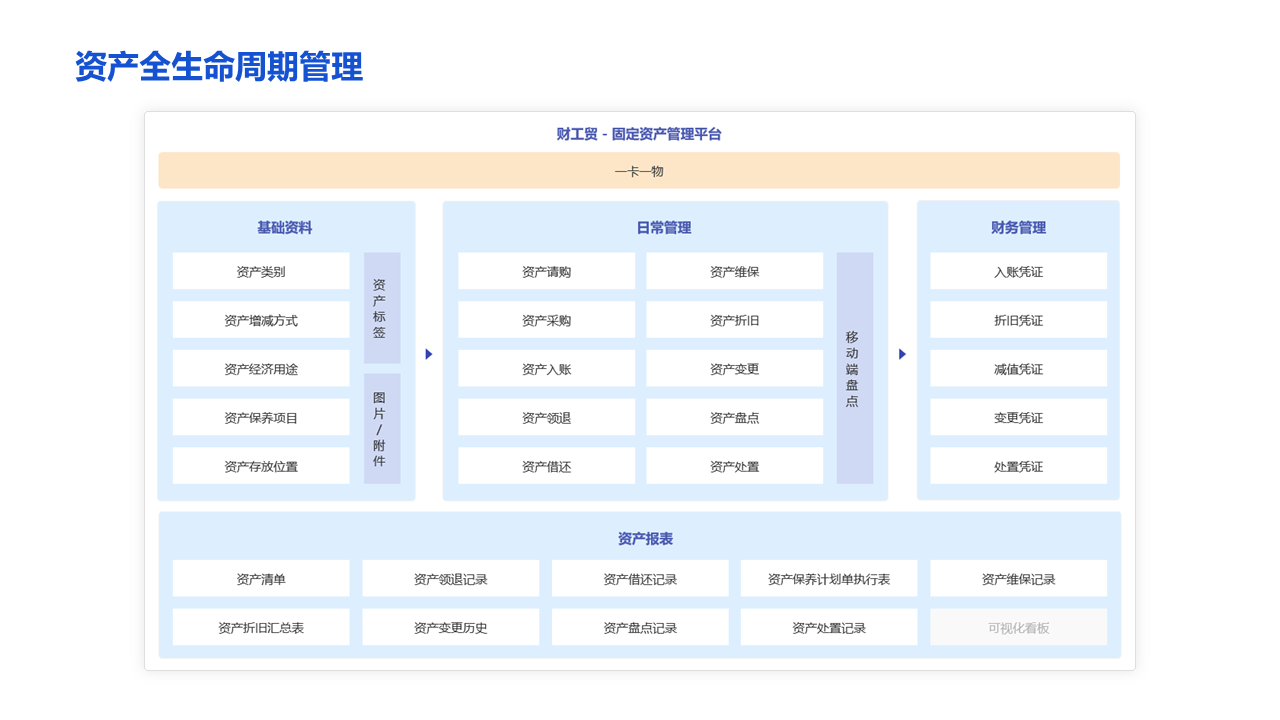
Task: Select the 一卡一物 orange banner
Action: [639, 171]
